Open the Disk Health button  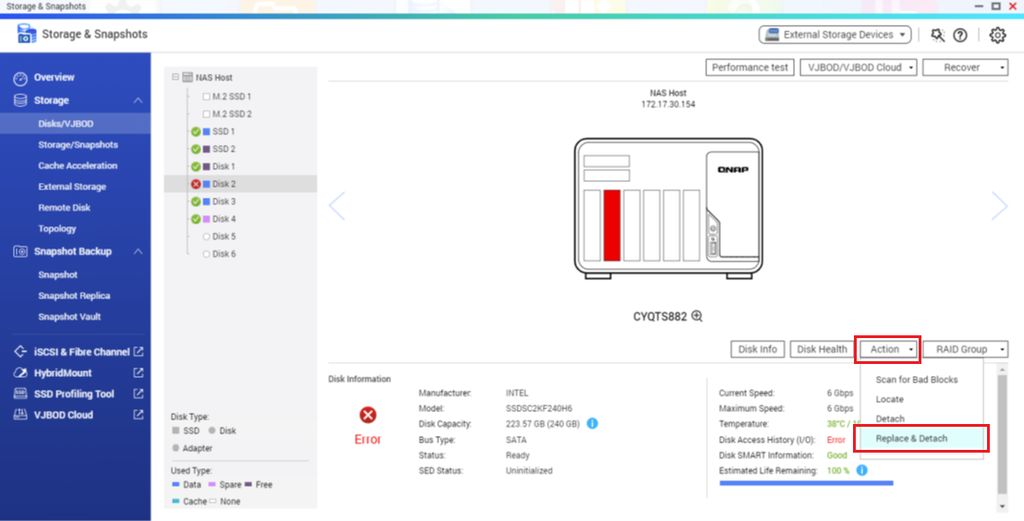[821, 349]
